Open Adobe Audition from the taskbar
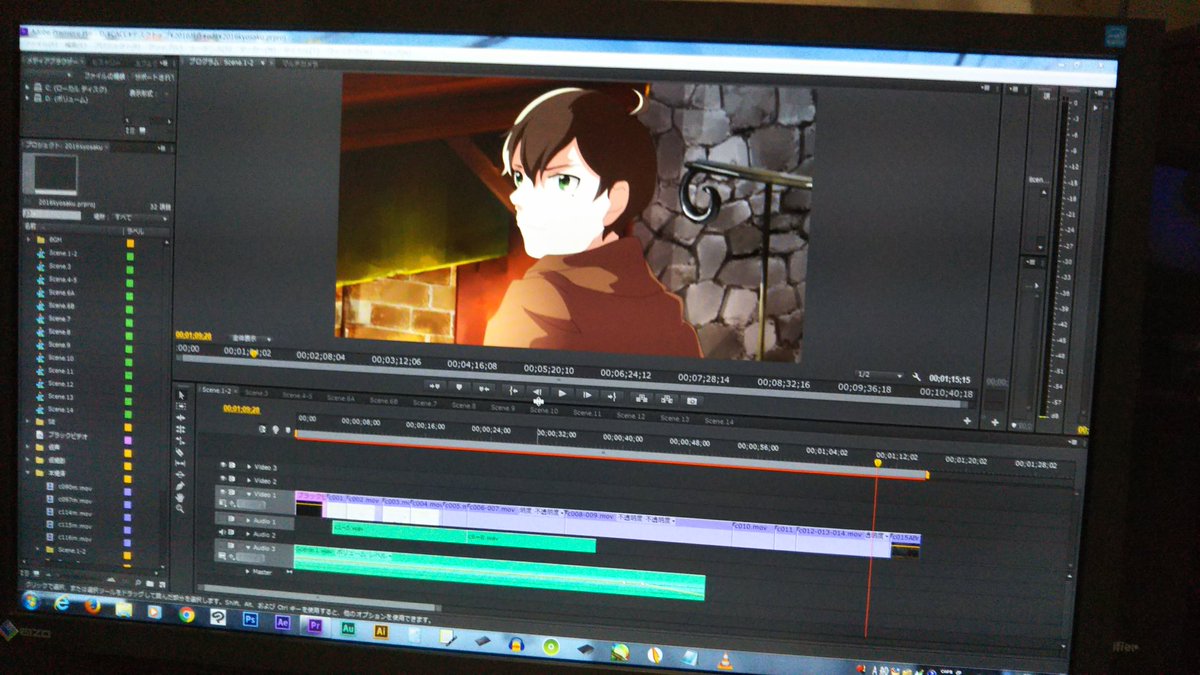 [347, 628]
